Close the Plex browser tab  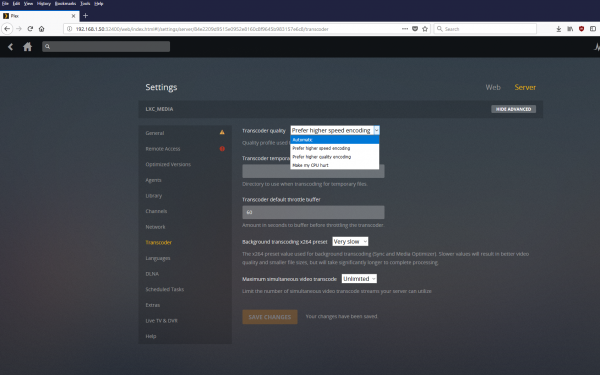pyautogui.click(x=73, y=16)
